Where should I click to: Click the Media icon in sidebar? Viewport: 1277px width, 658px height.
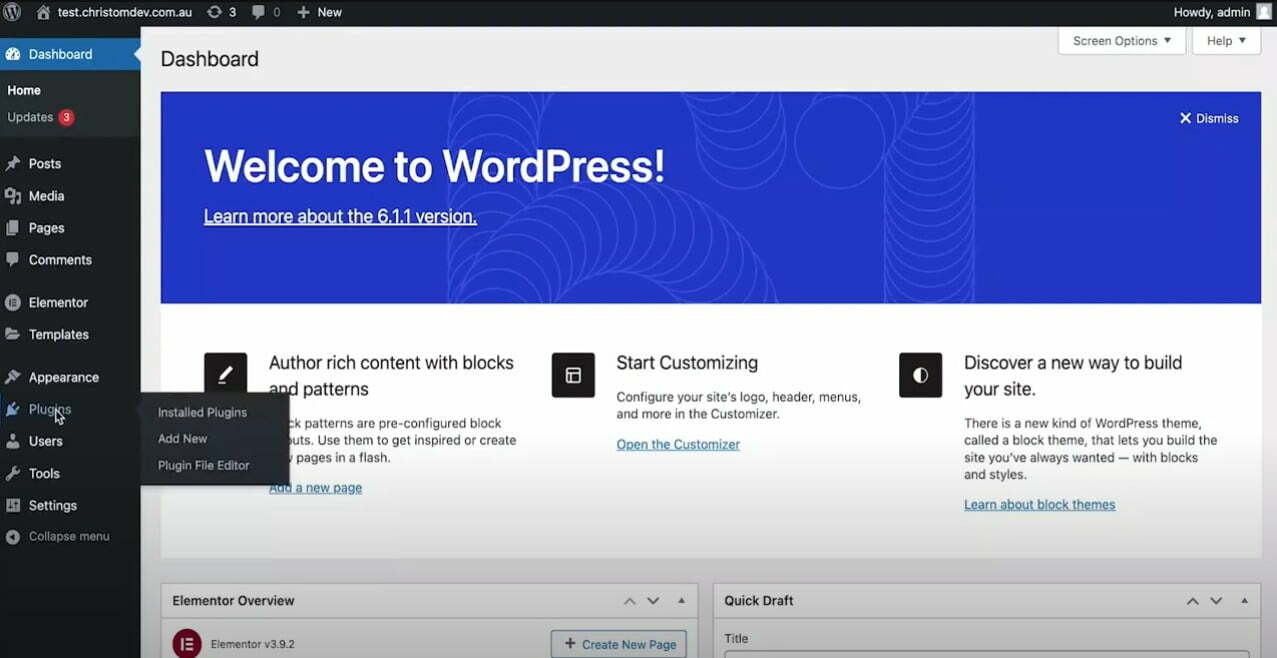[13, 196]
